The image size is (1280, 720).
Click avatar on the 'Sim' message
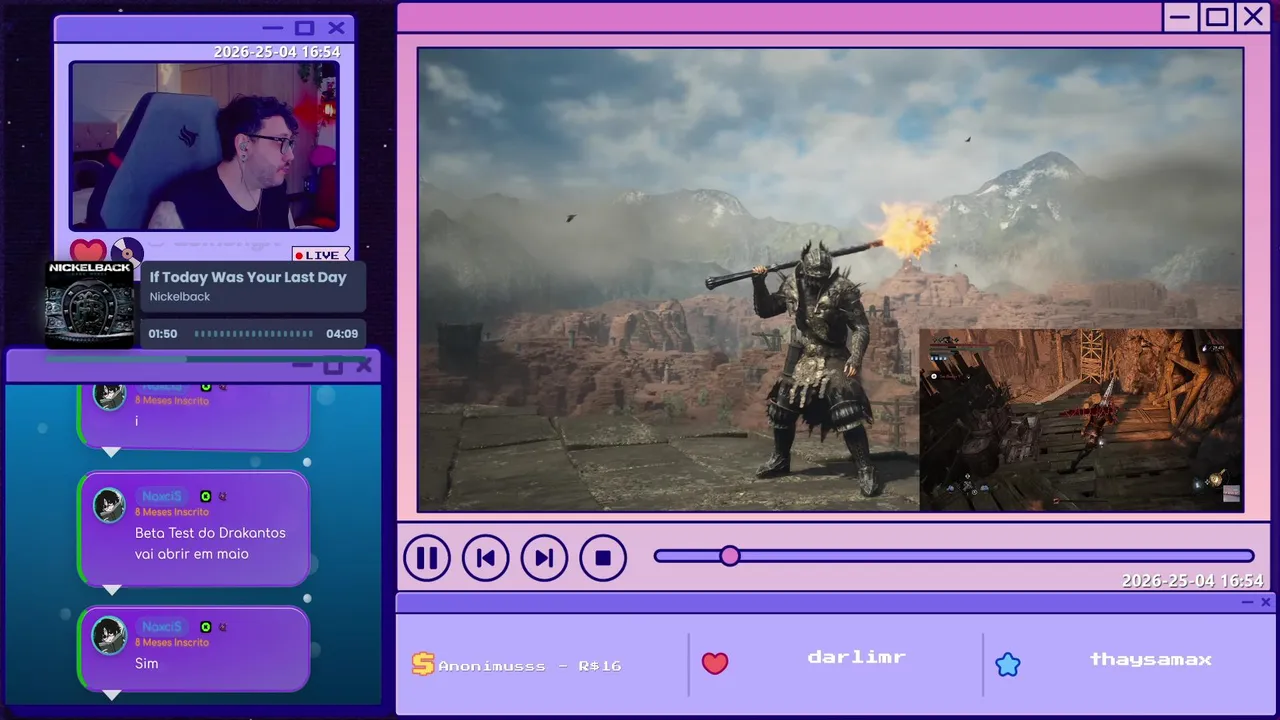[x=109, y=635]
